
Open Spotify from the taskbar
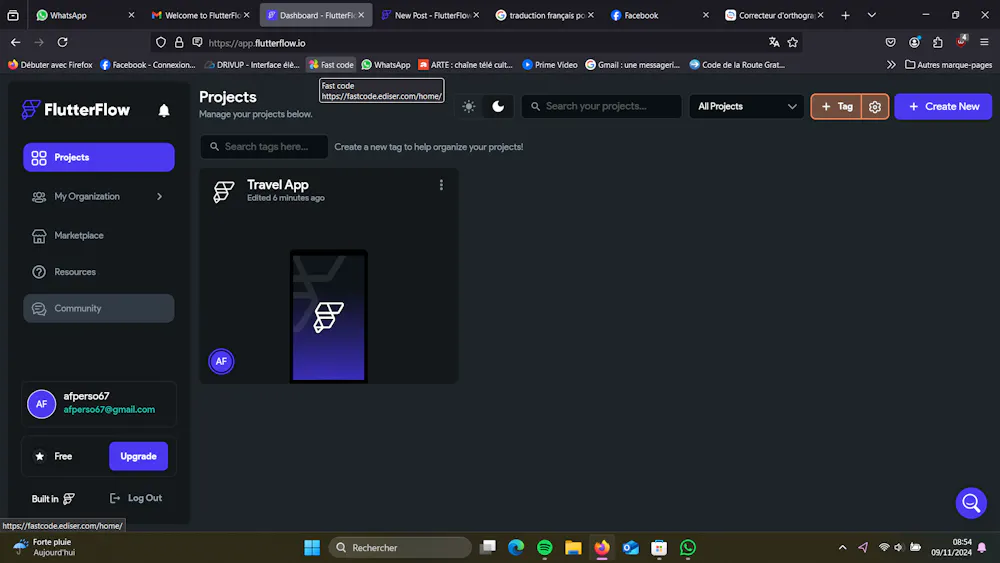[545, 548]
